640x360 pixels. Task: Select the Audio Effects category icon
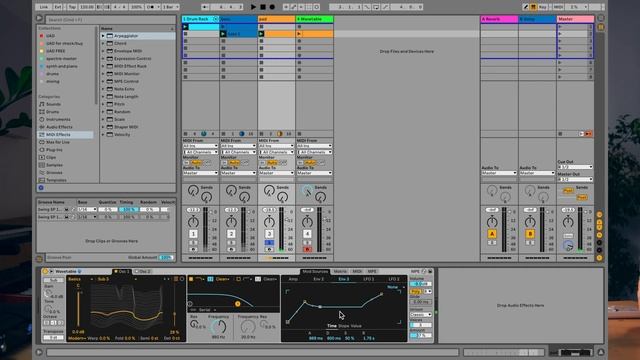click(x=42, y=127)
